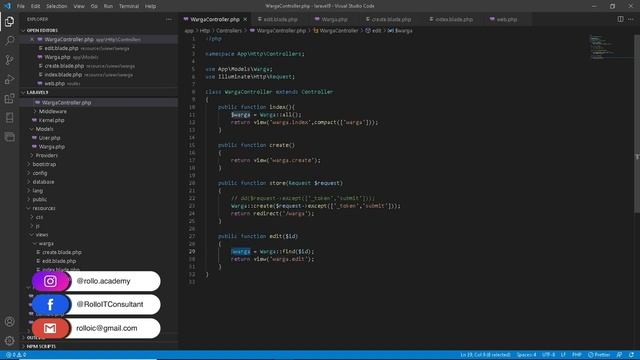The width and height of the screenshot is (640, 360).
Task: Open the Help menu
Action: click(150, 6)
